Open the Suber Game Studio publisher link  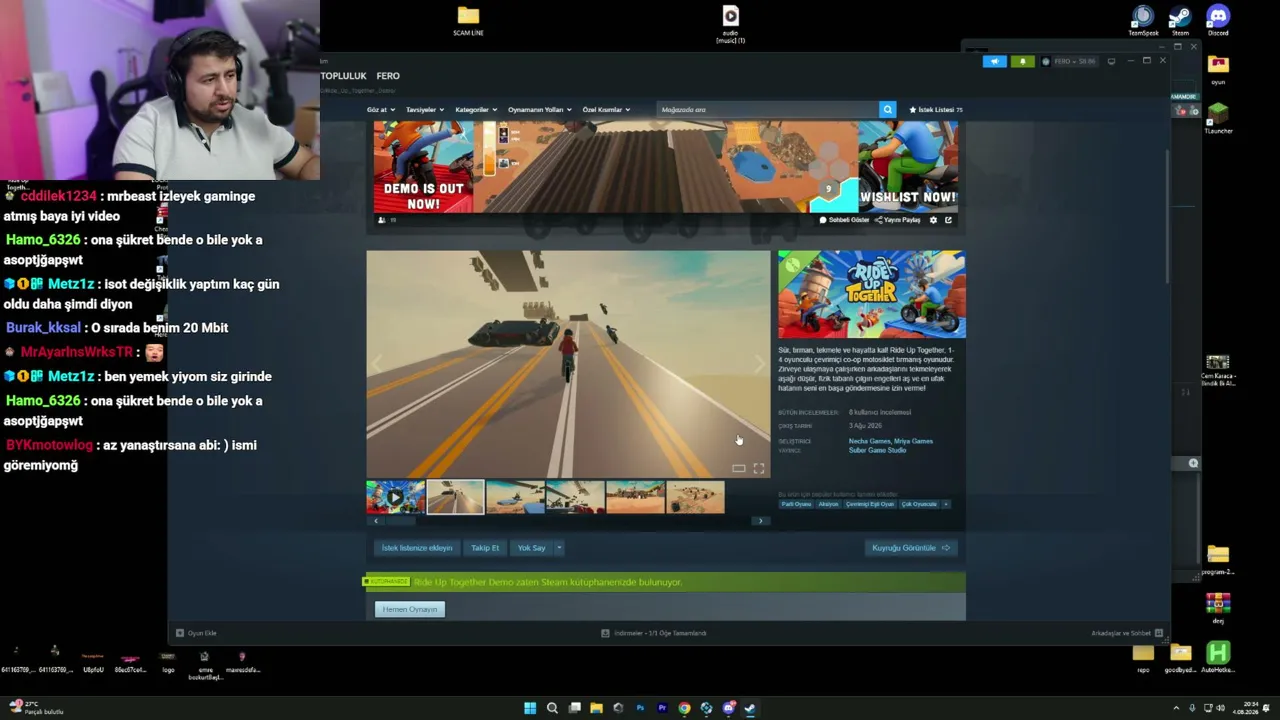(877, 450)
